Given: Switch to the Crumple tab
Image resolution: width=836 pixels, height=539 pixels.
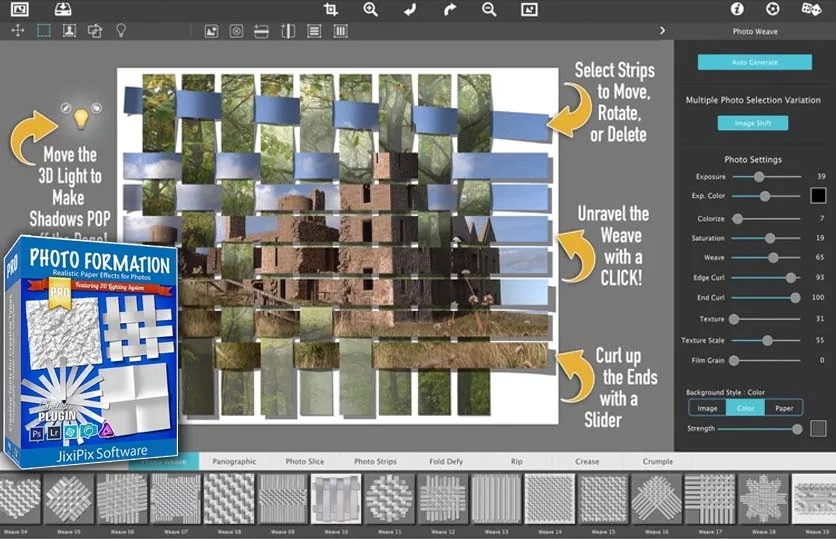Looking at the screenshot, I should 658,462.
